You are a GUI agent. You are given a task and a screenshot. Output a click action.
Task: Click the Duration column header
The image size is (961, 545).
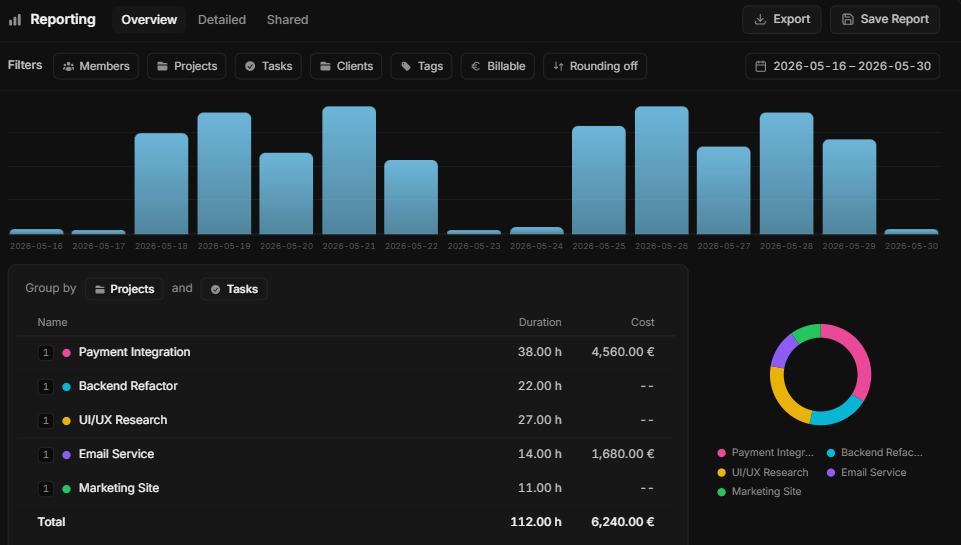tap(540, 322)
